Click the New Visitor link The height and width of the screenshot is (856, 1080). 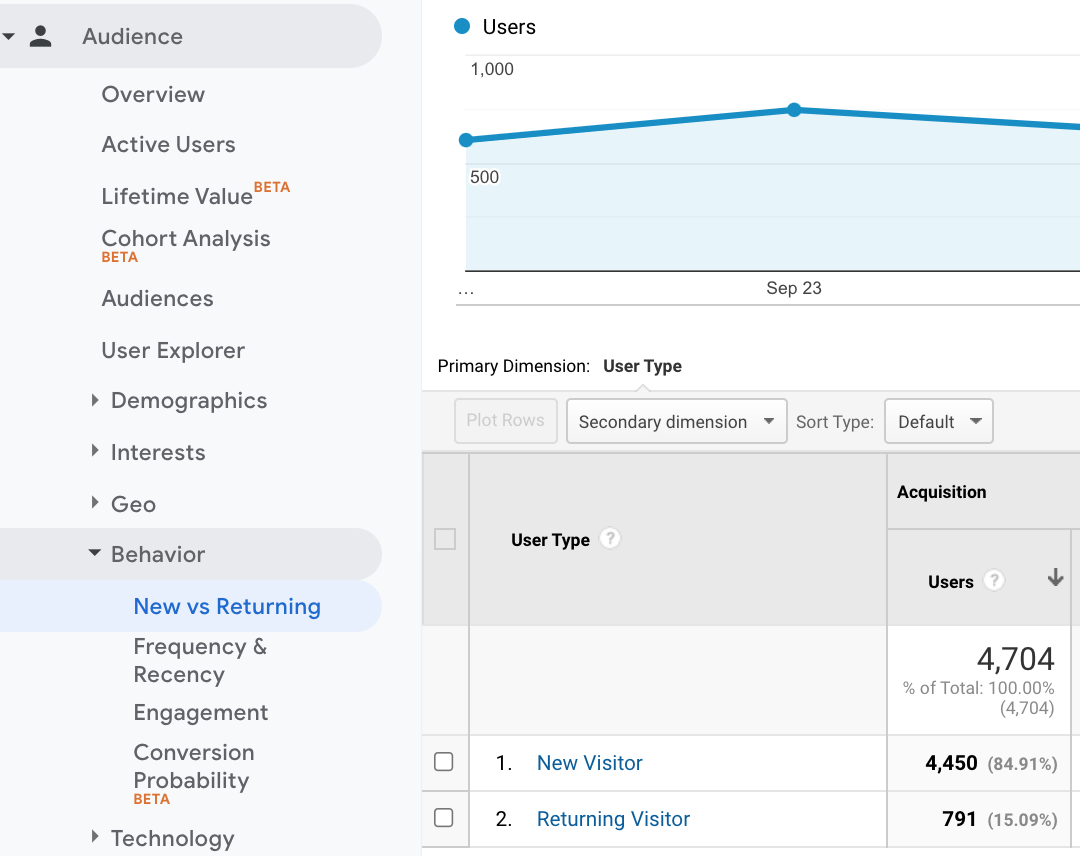coord(589,763)
